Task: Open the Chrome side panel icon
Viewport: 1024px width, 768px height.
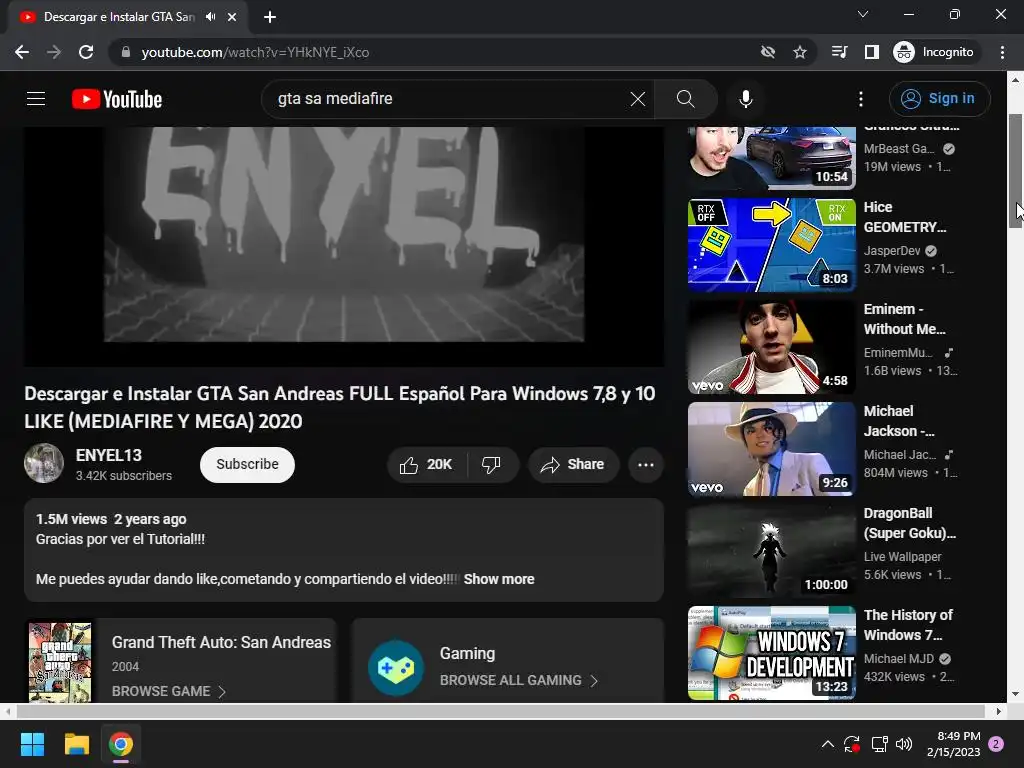Action: coord(872,52)
